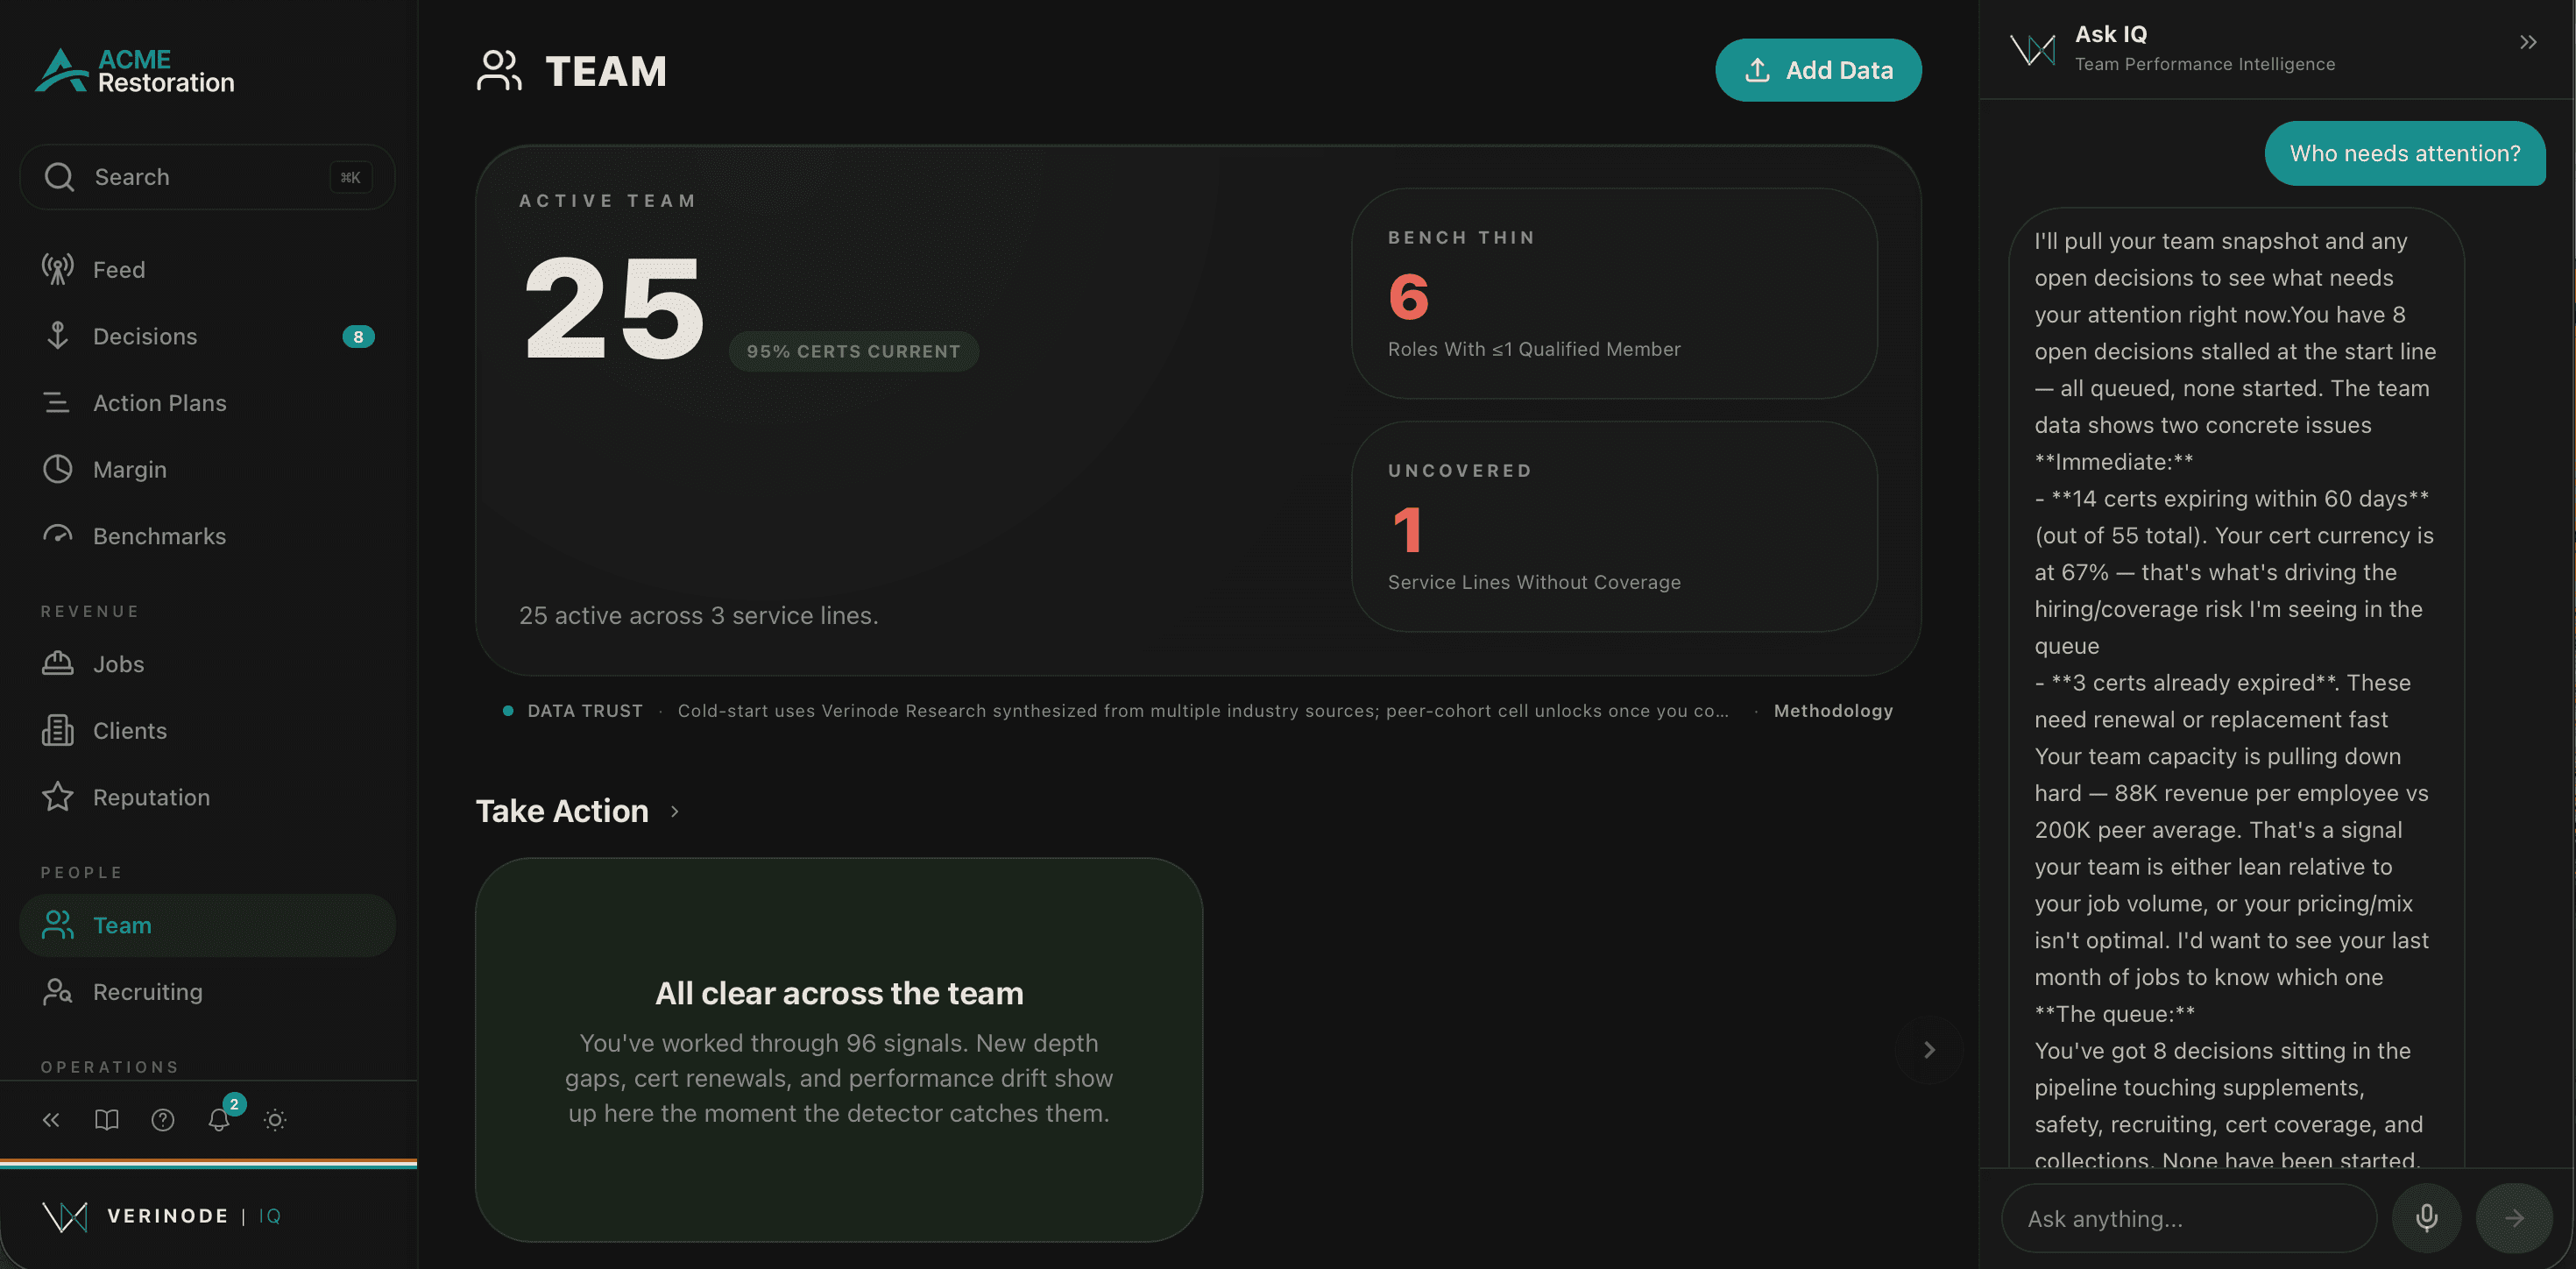Collapse the sidebar with double chevron

[x=51, y=1119]
